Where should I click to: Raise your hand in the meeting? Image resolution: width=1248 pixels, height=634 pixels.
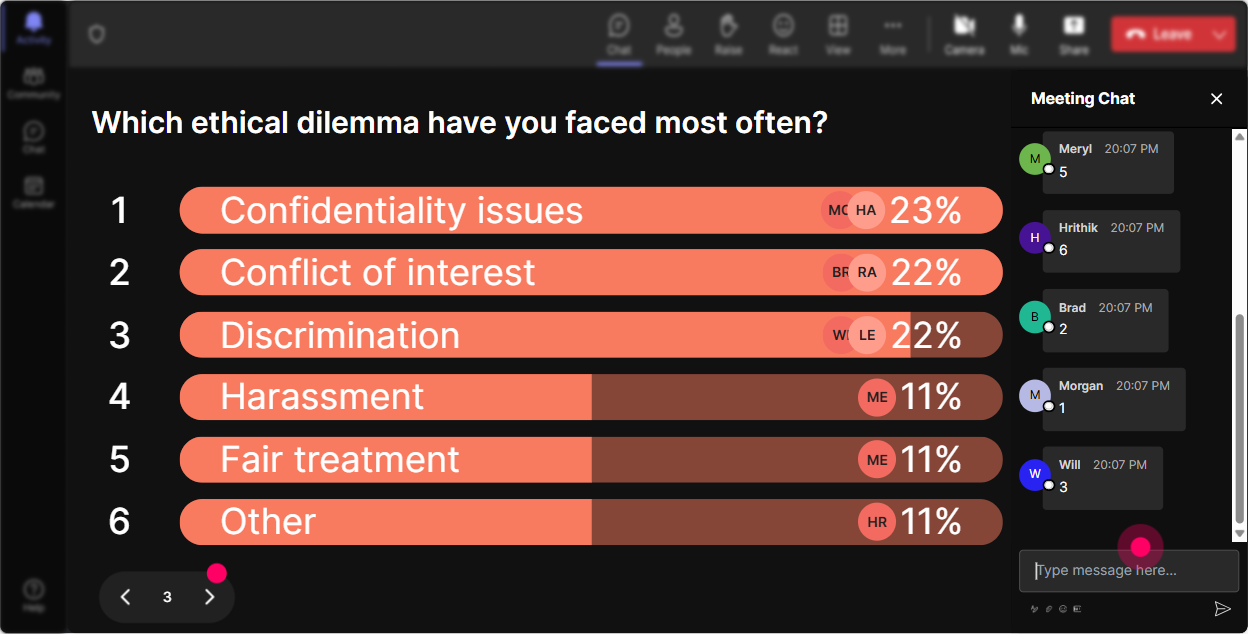[x=728, y=34]
